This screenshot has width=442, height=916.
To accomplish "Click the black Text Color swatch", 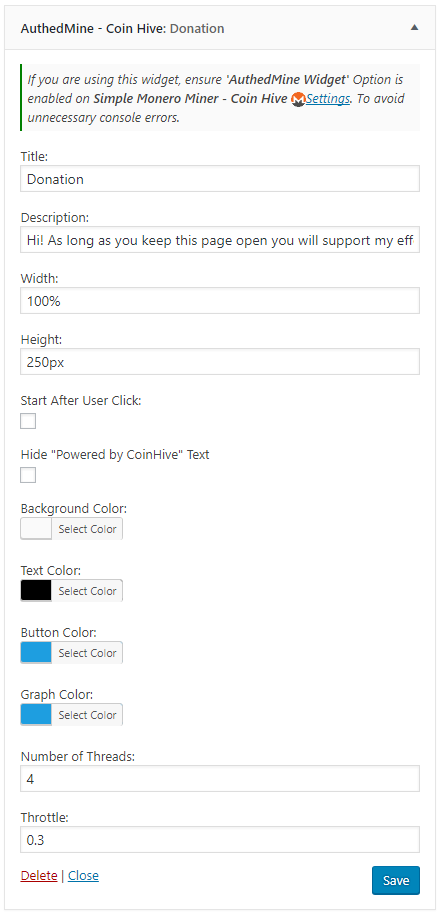I will pos(36,591).
